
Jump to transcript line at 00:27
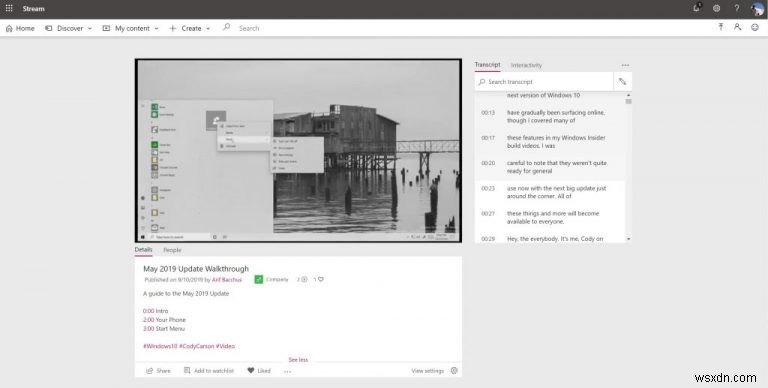point(550,218)
